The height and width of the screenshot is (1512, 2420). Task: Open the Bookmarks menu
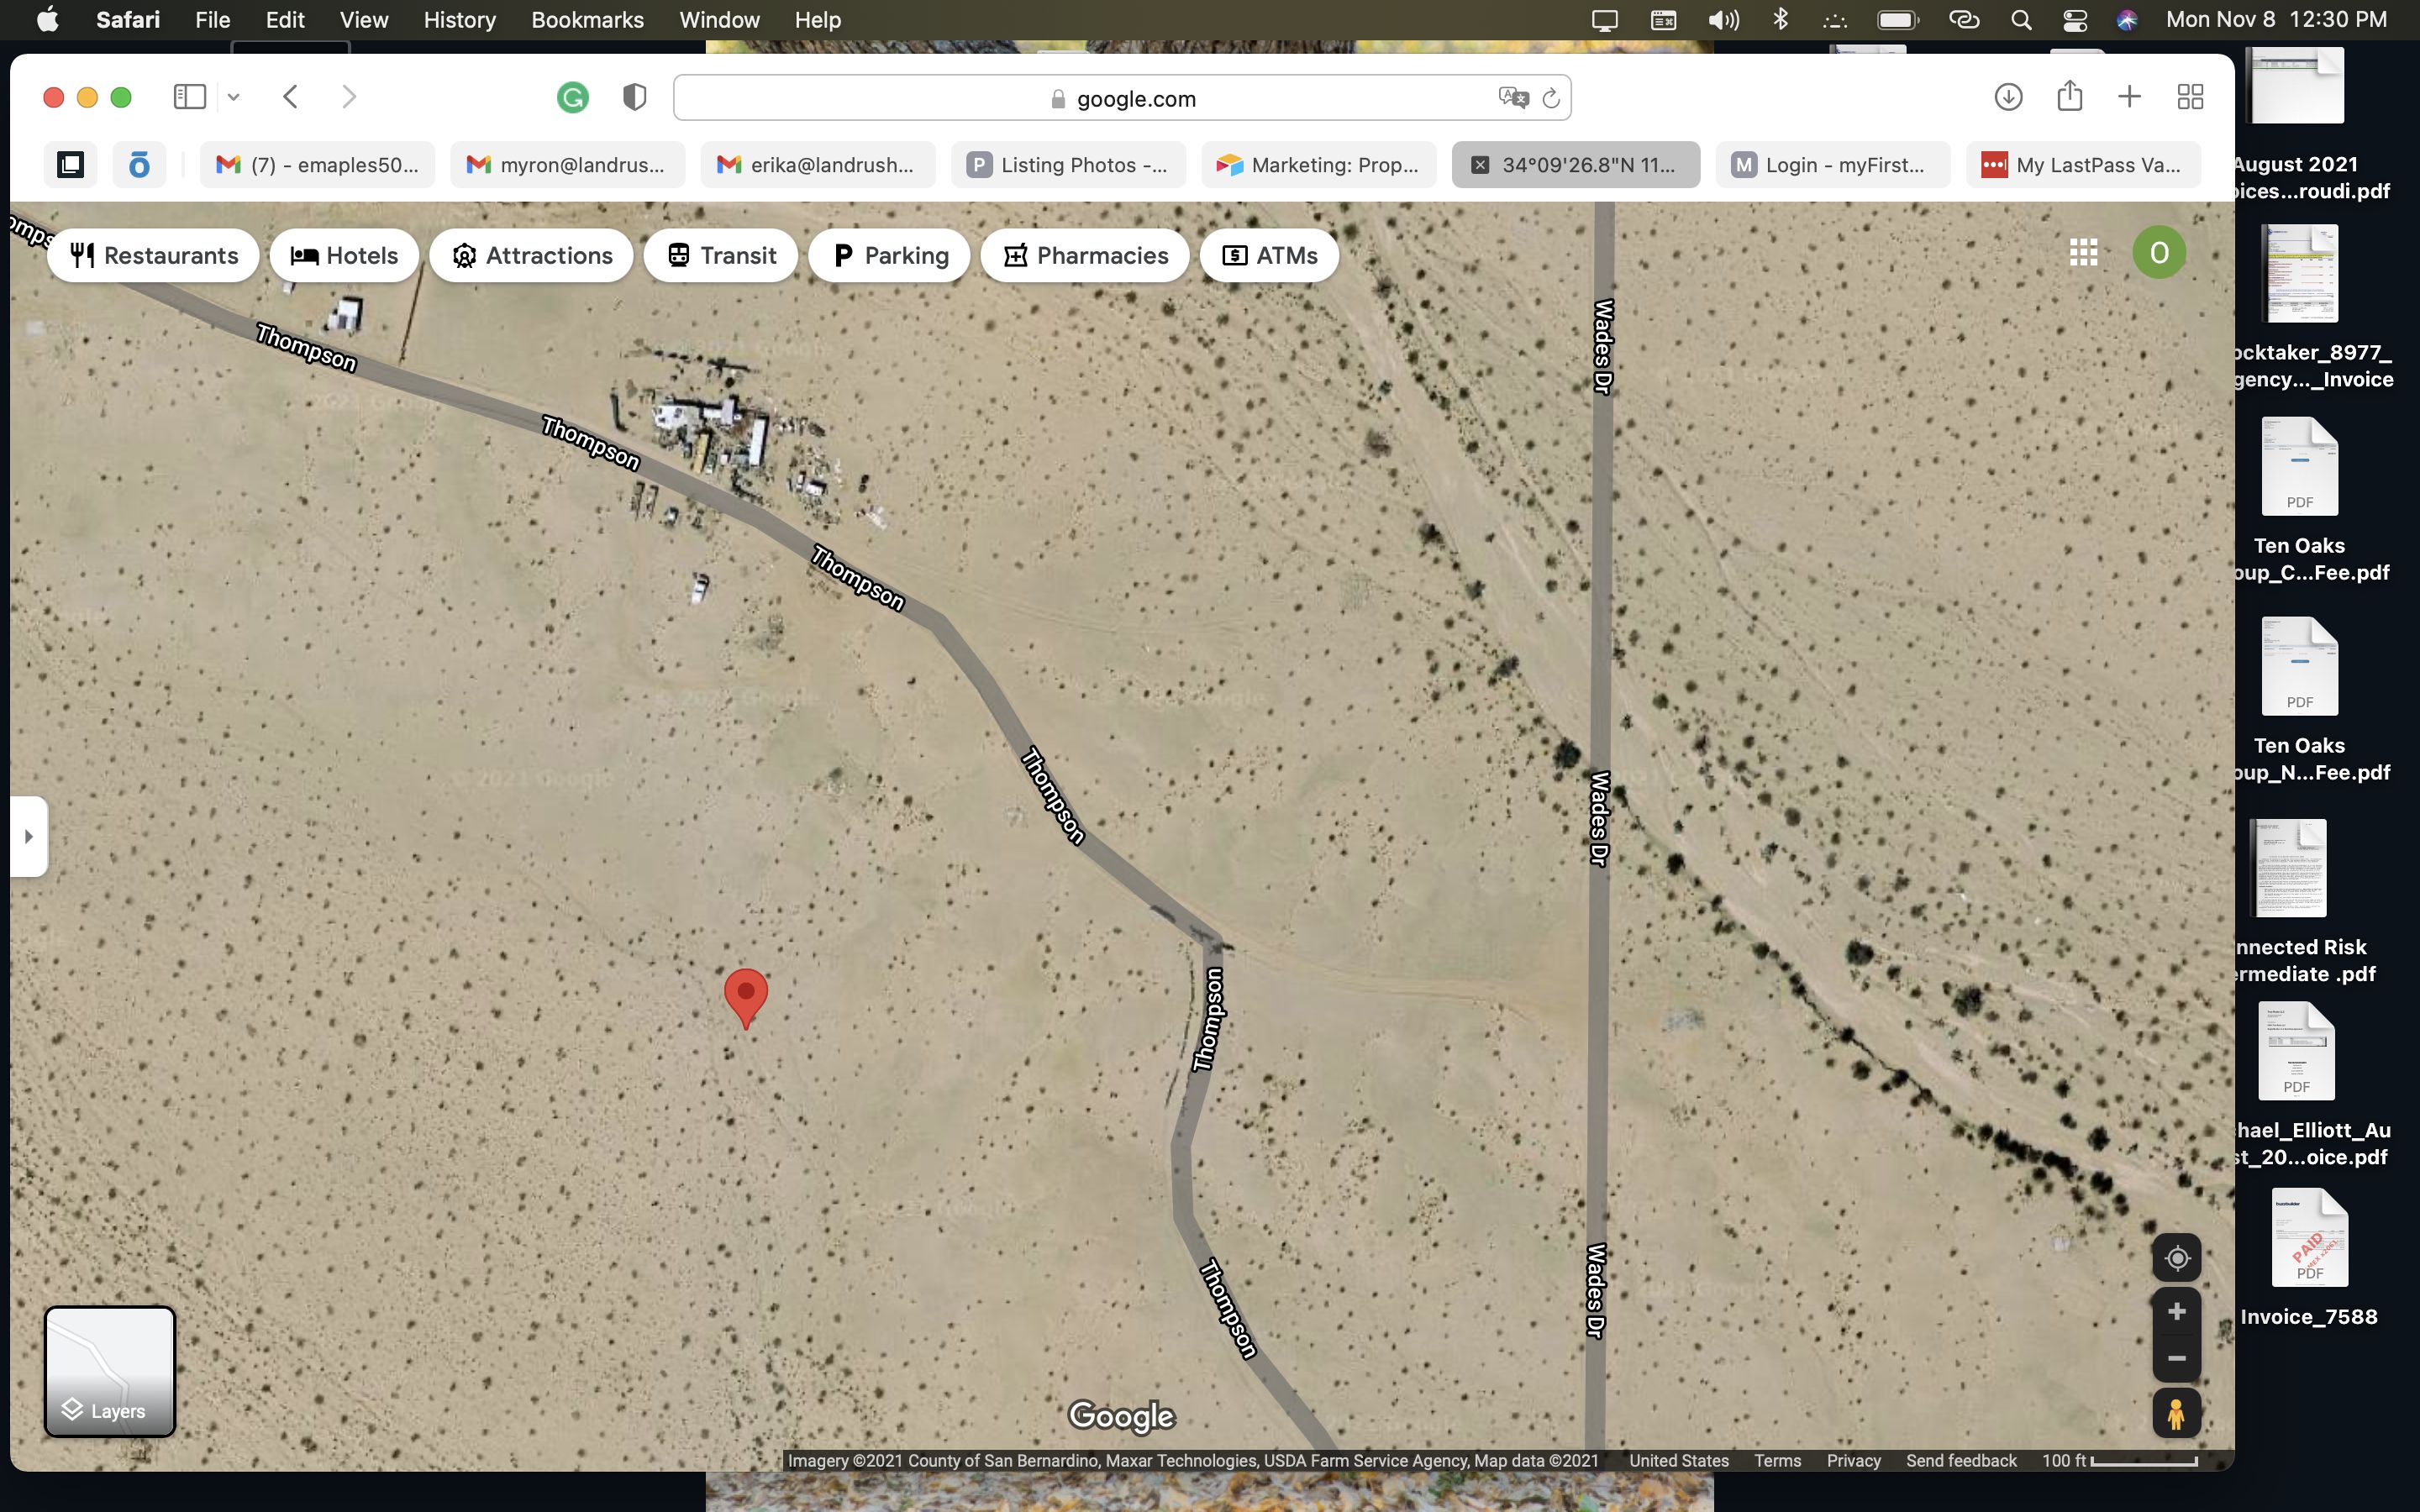(588, 19)
